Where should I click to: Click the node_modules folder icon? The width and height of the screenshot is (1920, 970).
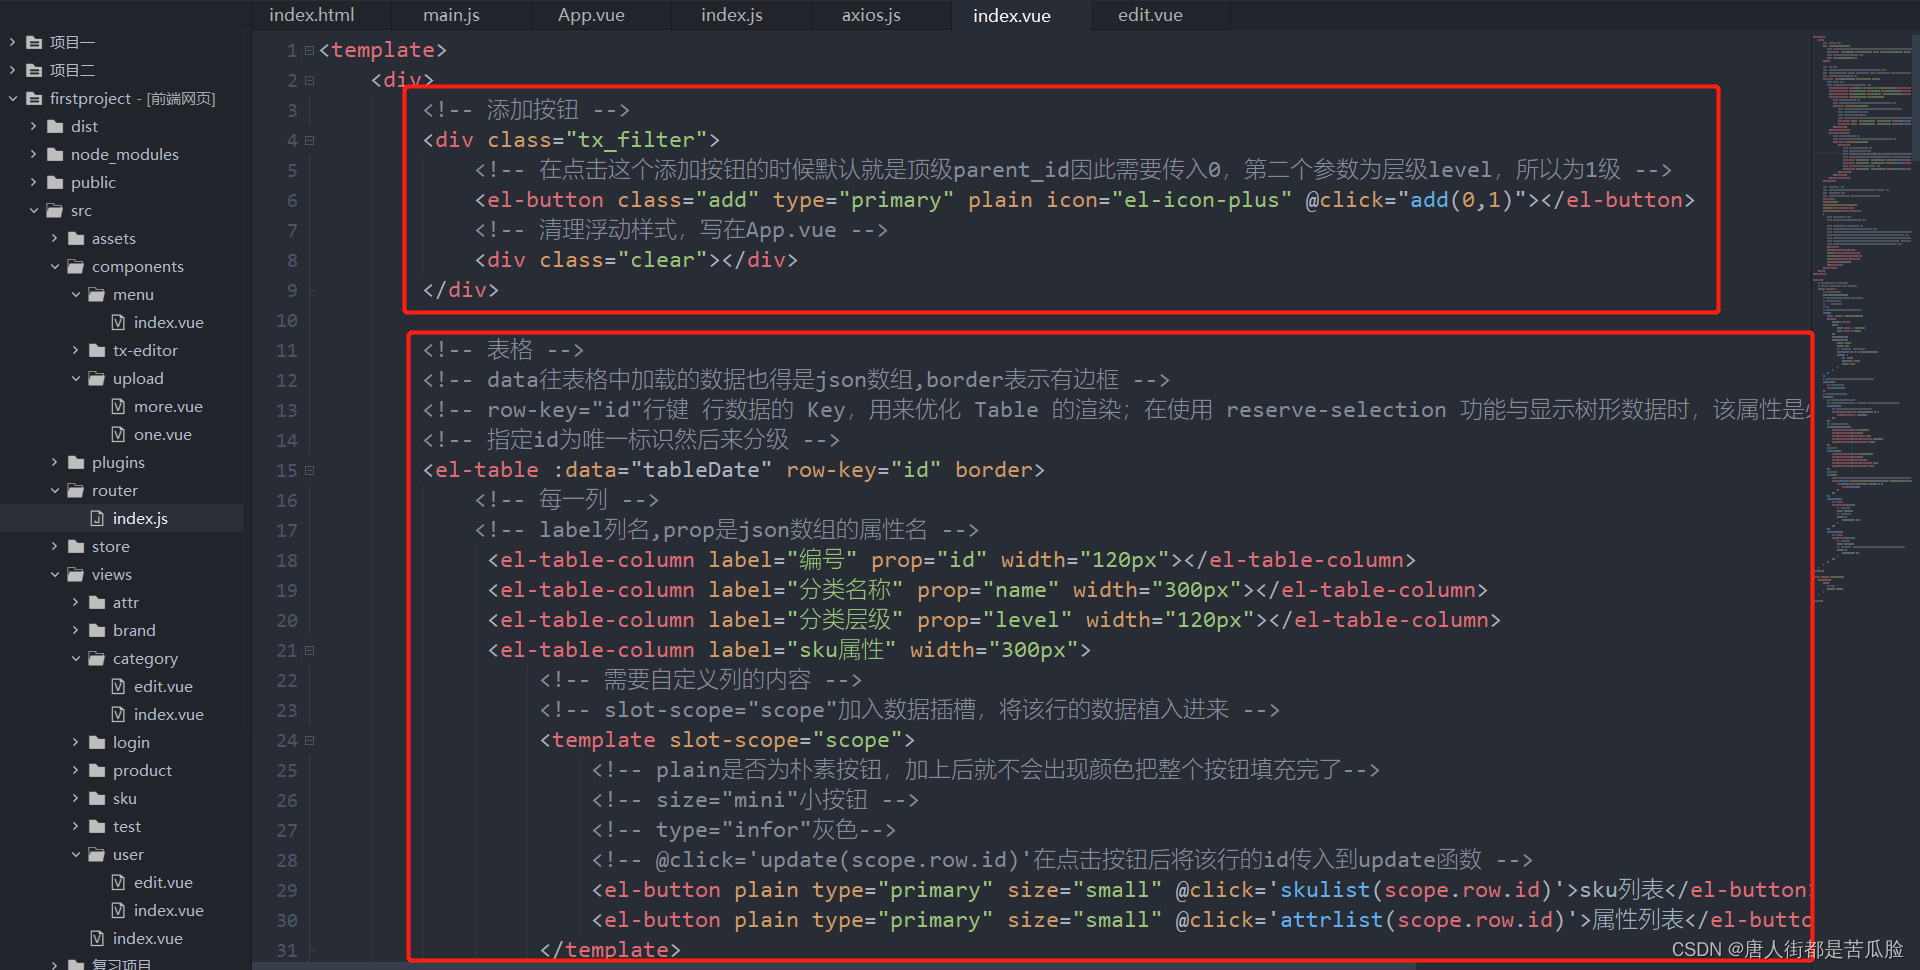55,154
